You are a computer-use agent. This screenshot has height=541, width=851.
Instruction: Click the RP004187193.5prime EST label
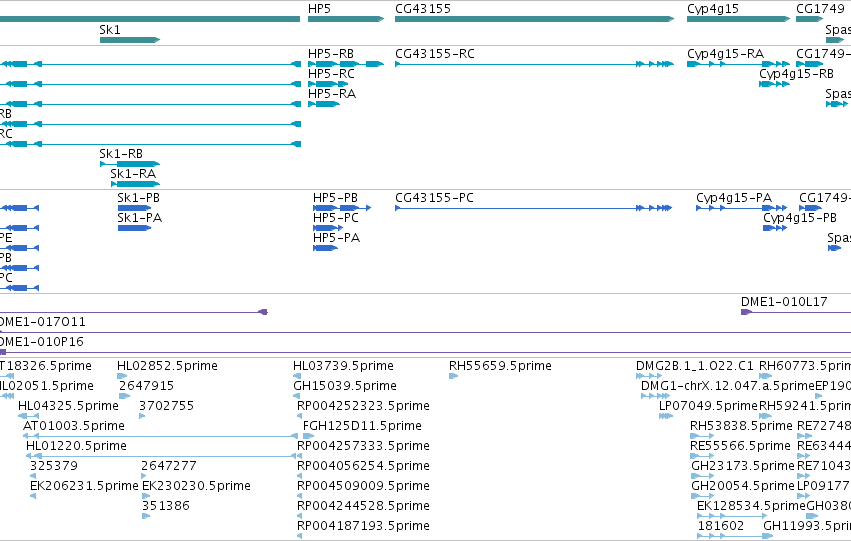click(x=363, y=526)
